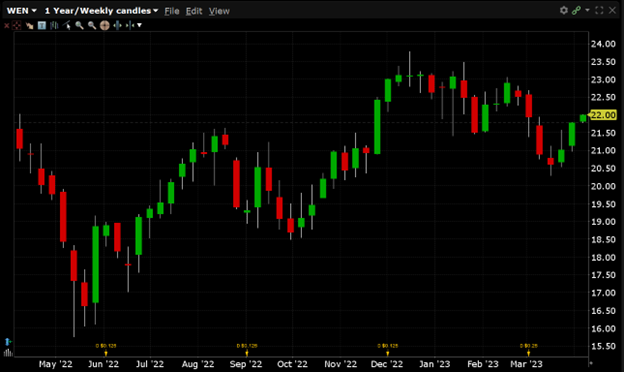624x372 pixels.
Task: Click the blue up-arrow icon at chart bottom-left
Action: tap(8, 342)
